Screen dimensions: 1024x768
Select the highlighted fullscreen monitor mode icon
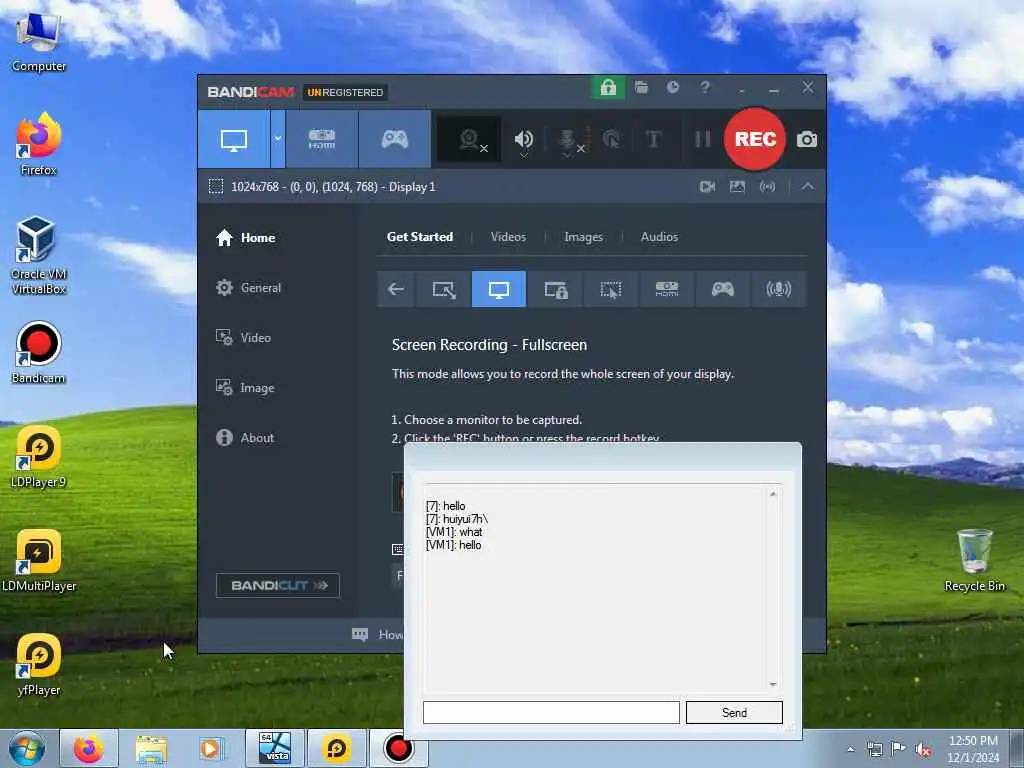(499, 289)
